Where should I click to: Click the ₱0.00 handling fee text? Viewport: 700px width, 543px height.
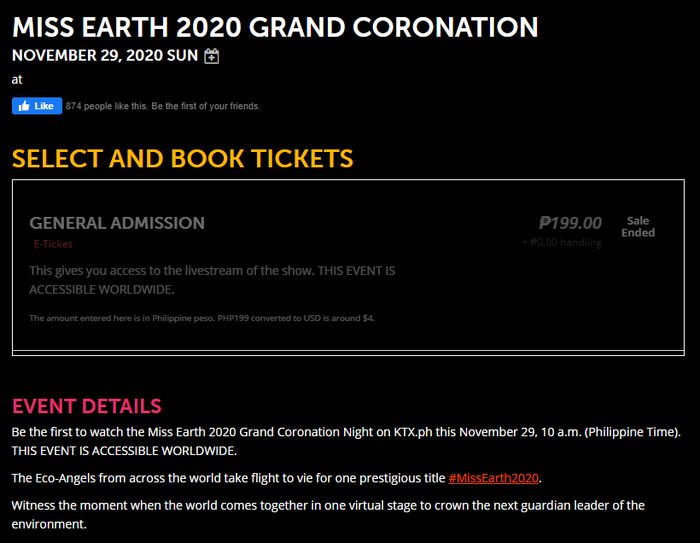coord(562,242)
